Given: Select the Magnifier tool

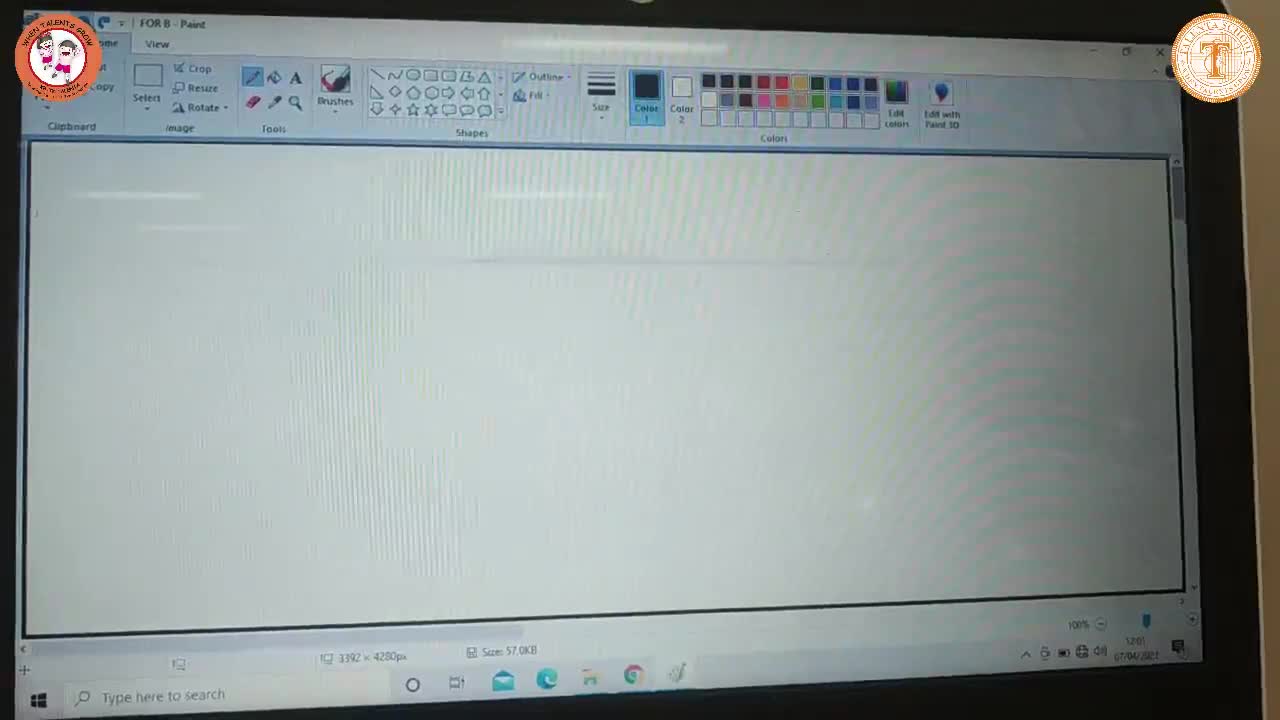Looking at the screenshot, I should [x=295, y=102].
